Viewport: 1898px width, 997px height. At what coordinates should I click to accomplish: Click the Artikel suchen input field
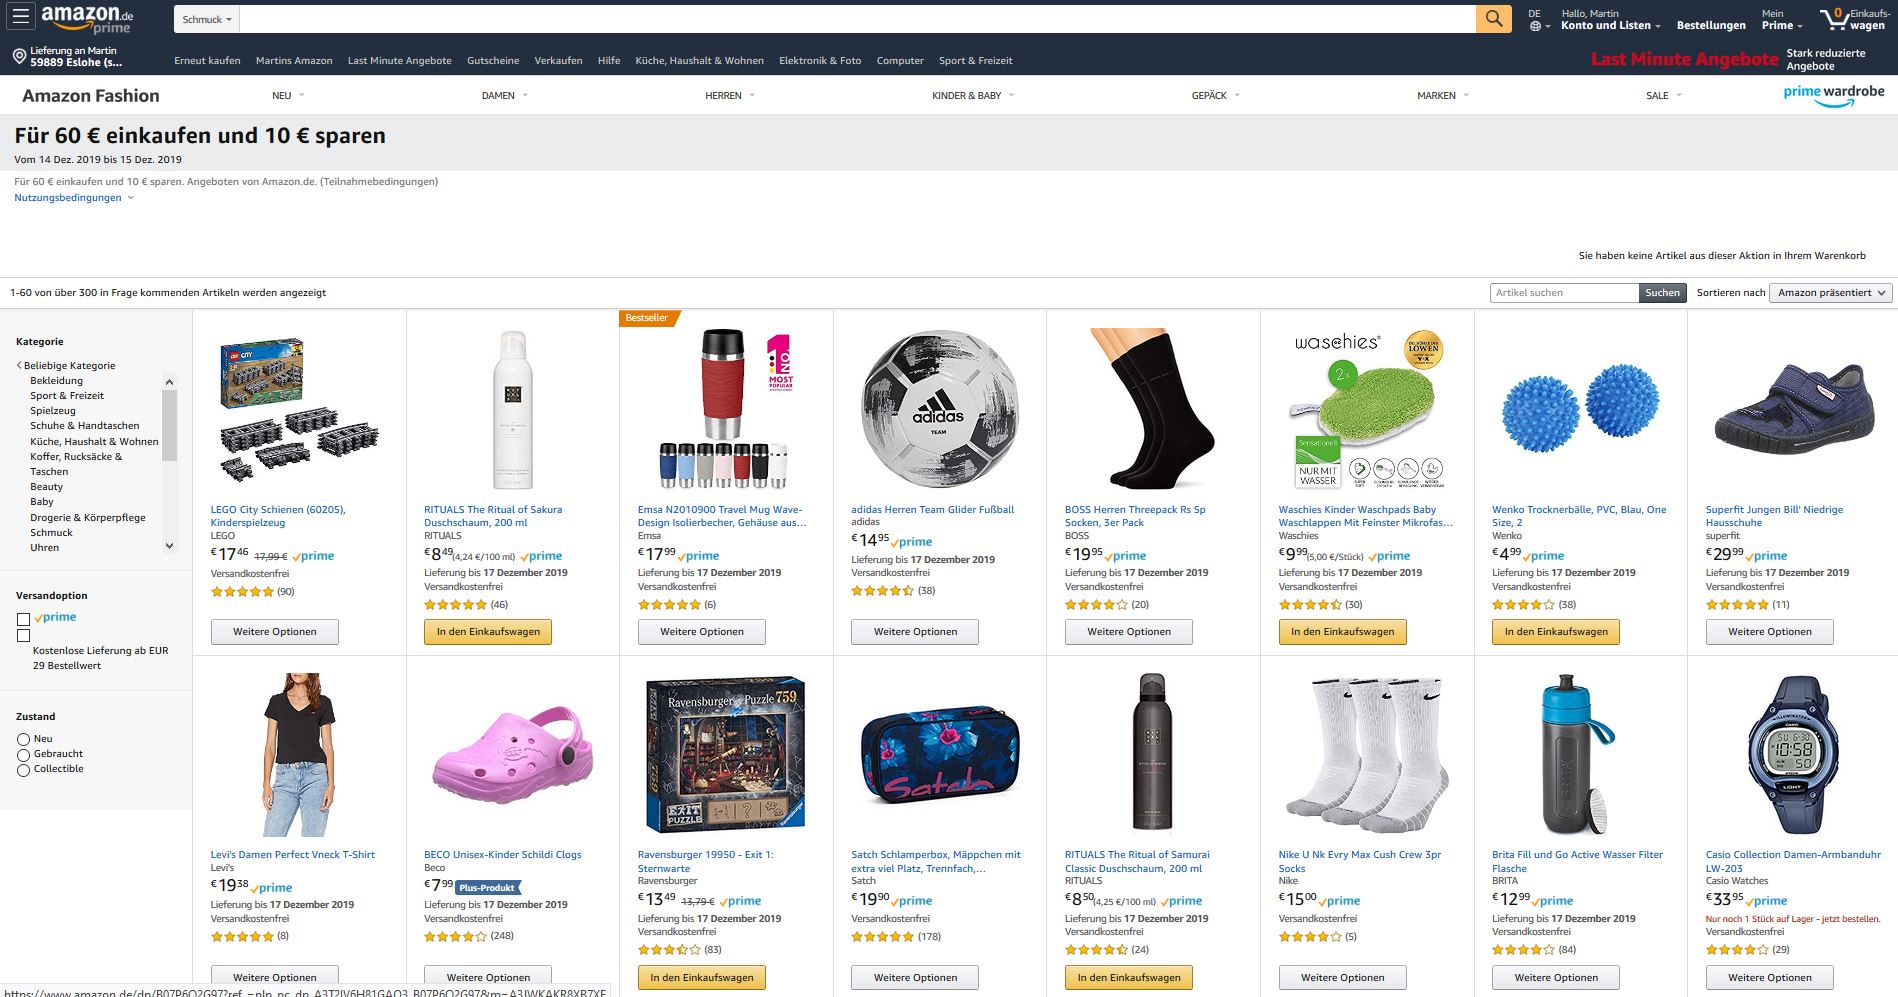[x=1564, y=293]
